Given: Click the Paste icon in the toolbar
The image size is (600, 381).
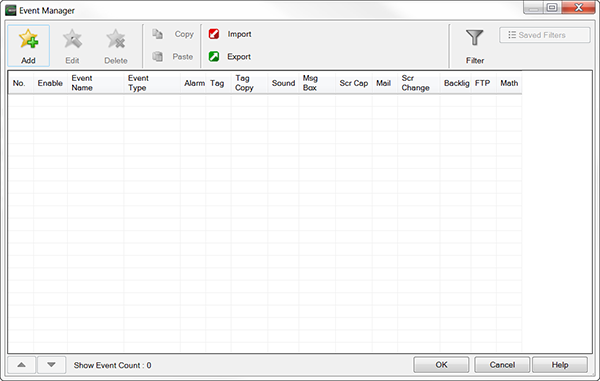Looking at the screenshot, I should [157, 57].
